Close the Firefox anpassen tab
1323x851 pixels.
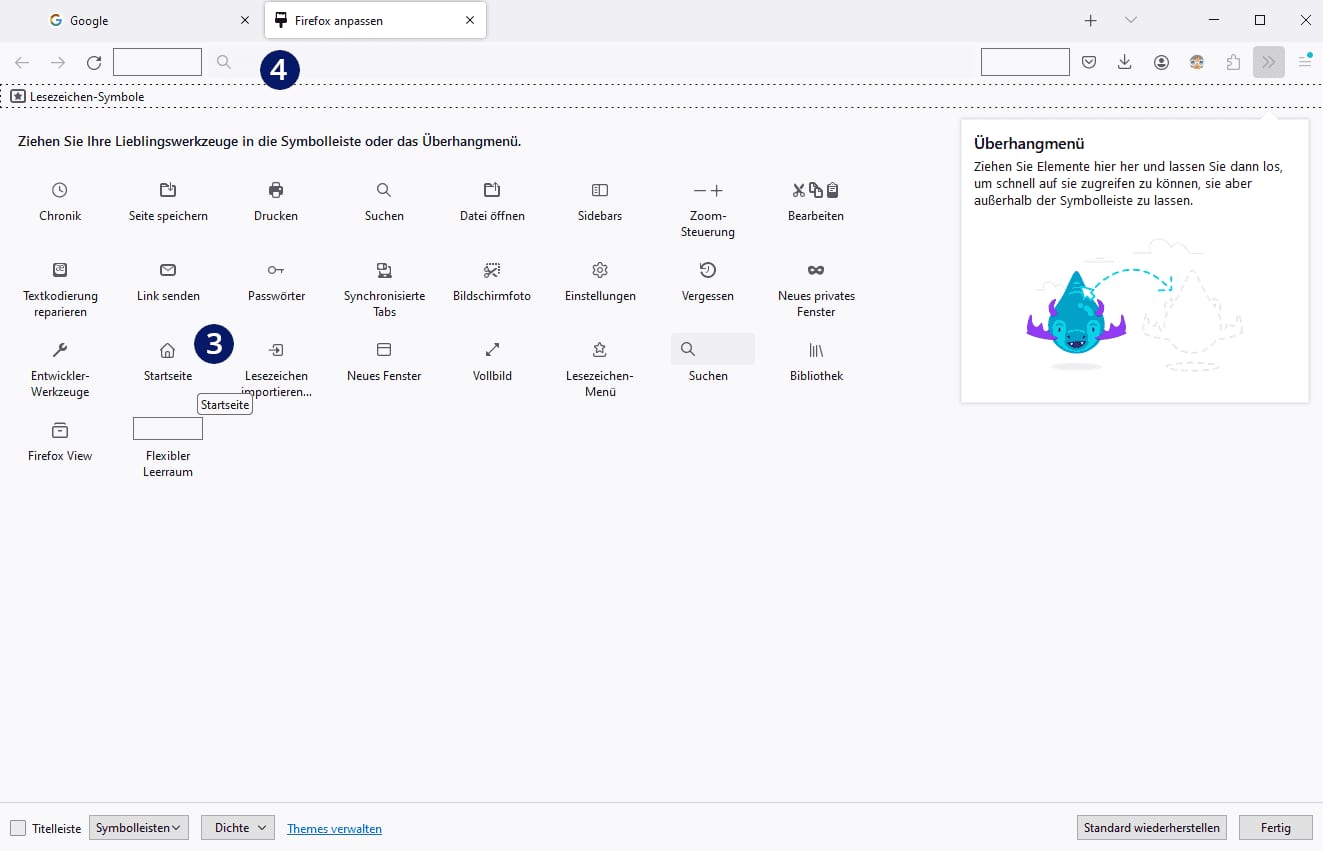pos(470,20)
